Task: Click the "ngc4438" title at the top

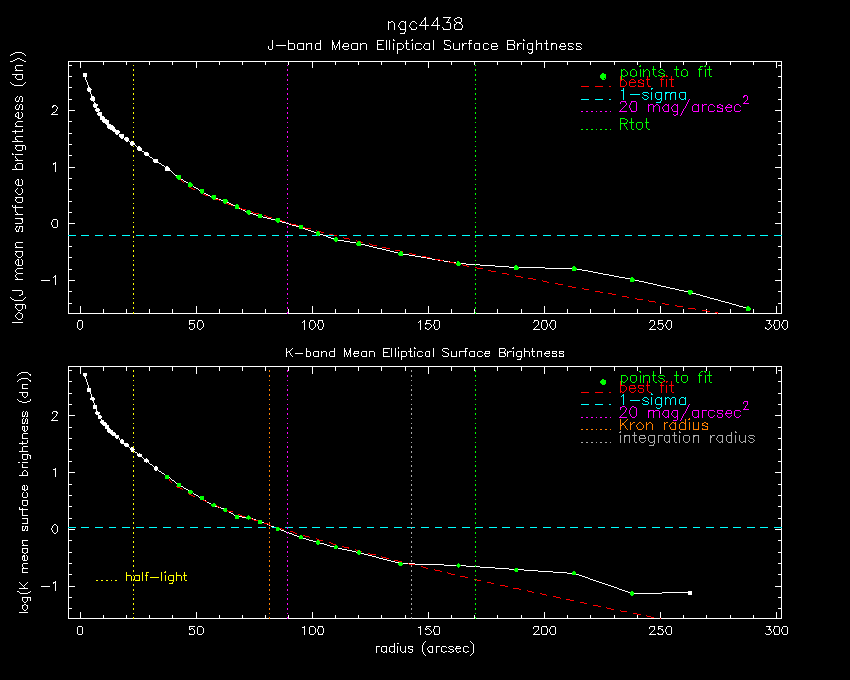Action: 424,23
